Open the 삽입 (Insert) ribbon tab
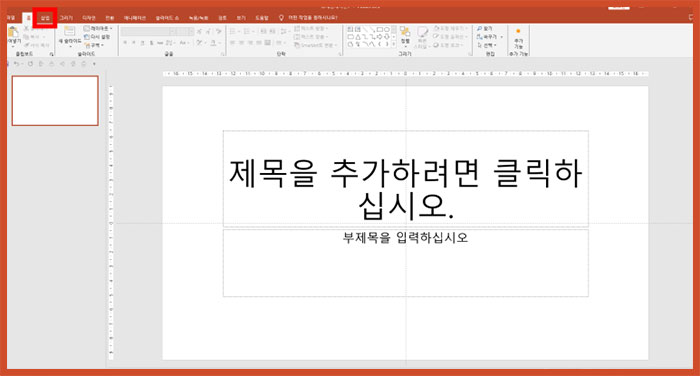The image size is (700, 376). coord(45,18)
